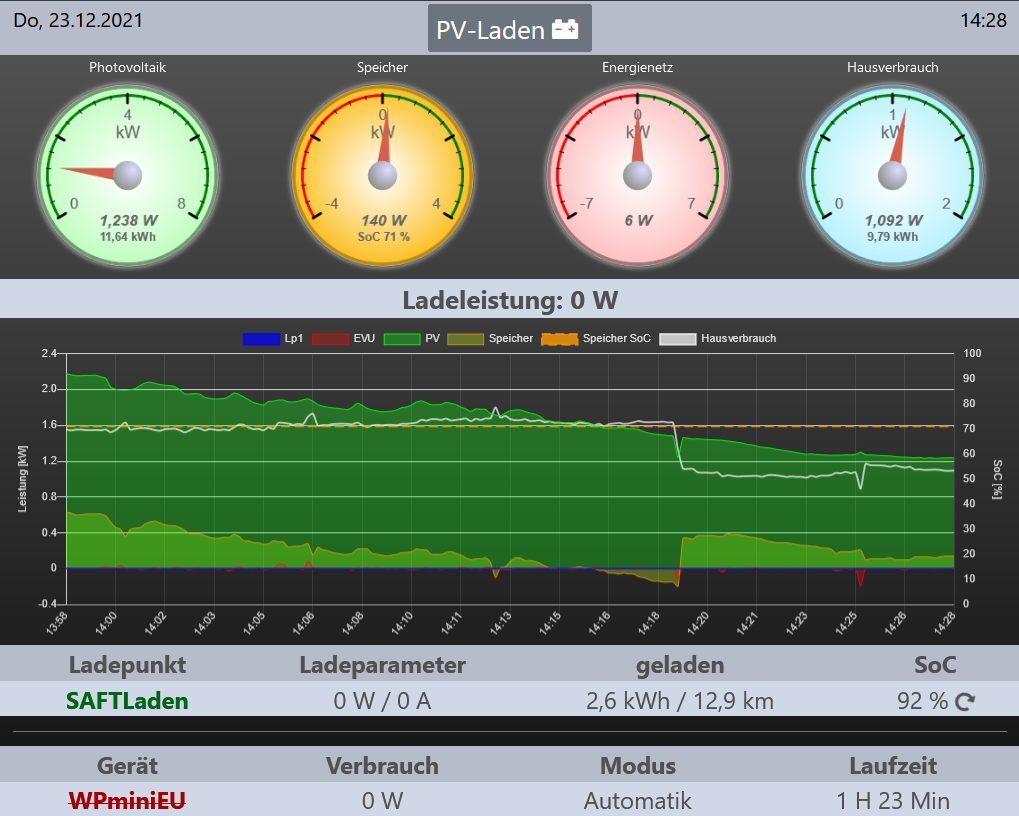Toggle charge point SAFTLaden

coord(127,701)
